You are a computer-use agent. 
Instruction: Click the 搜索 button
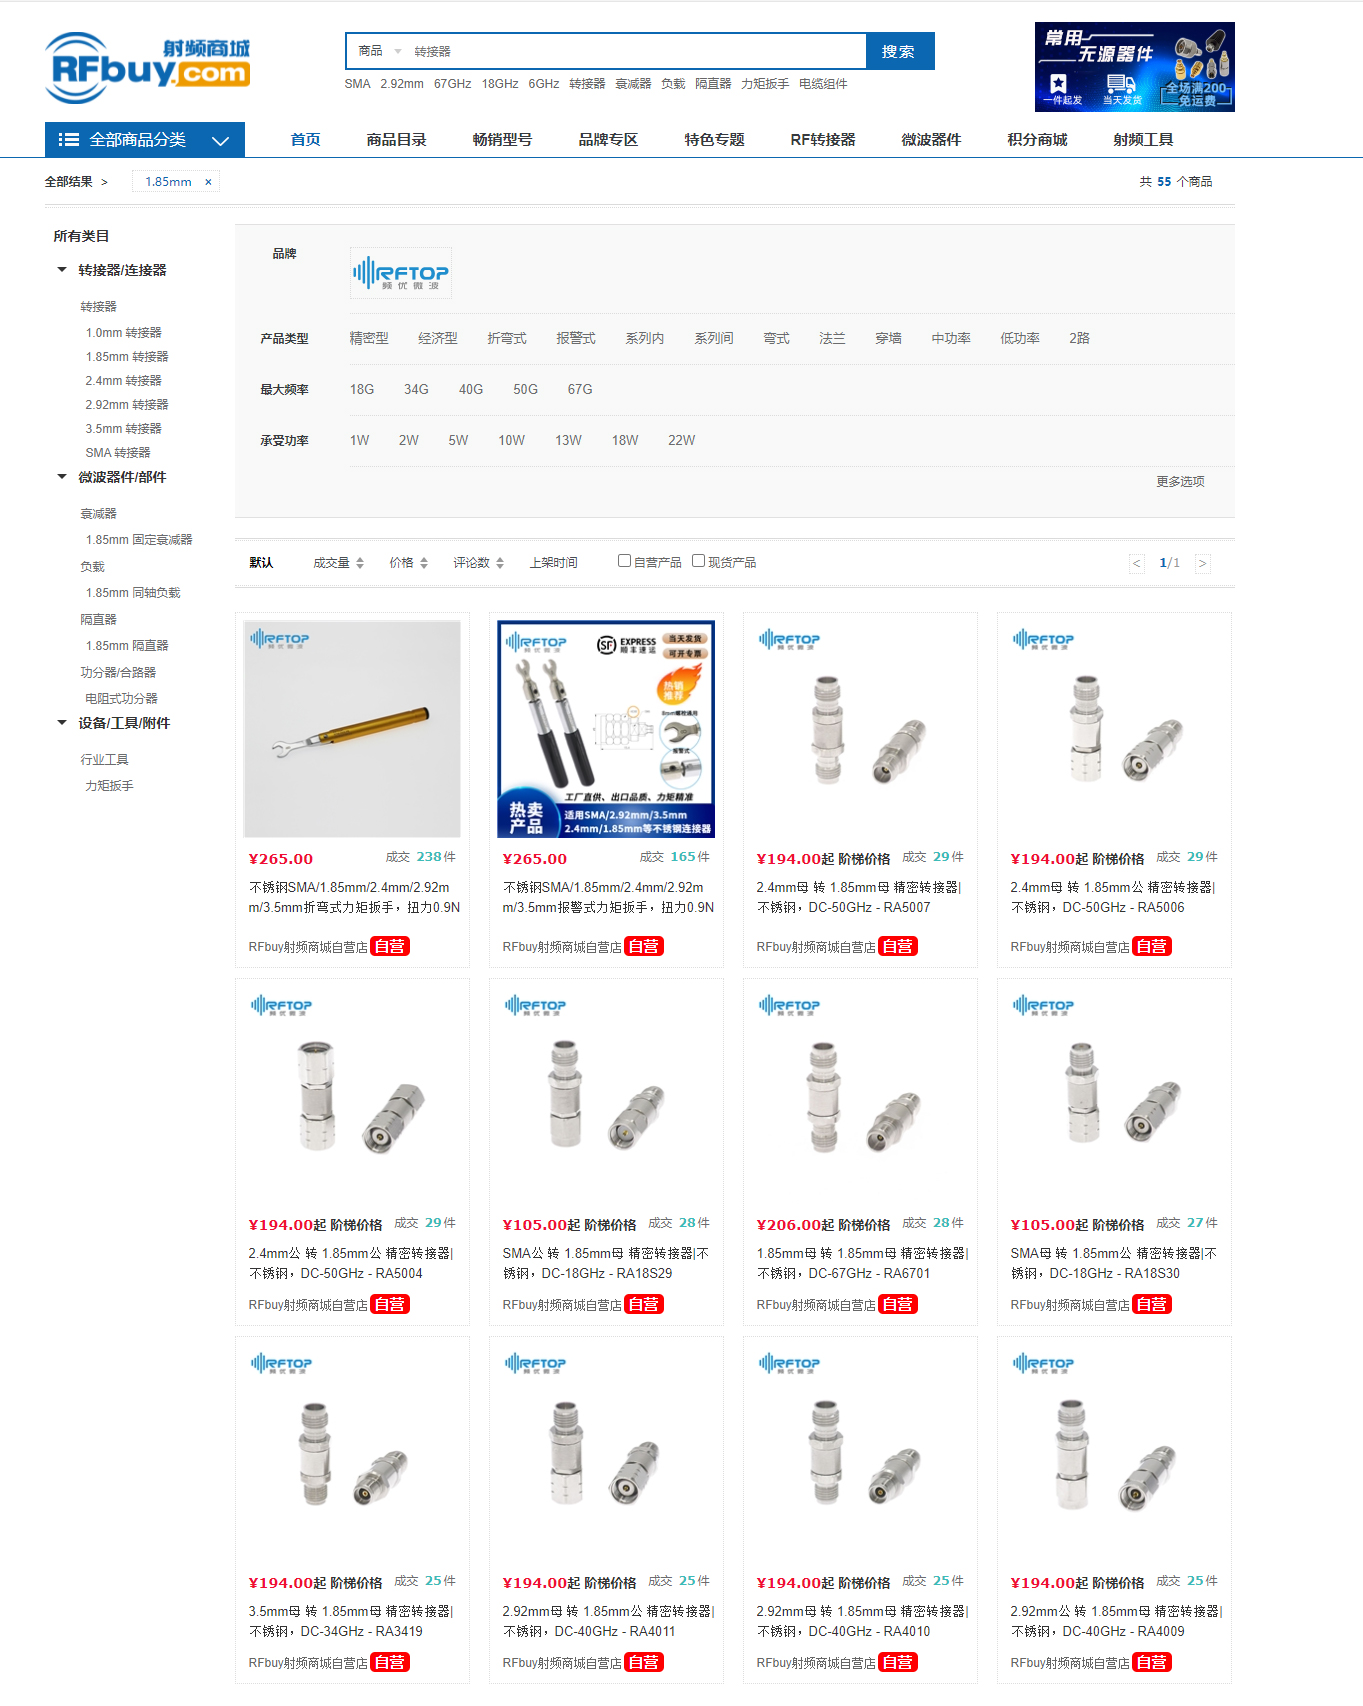click(x=899, y=51)
